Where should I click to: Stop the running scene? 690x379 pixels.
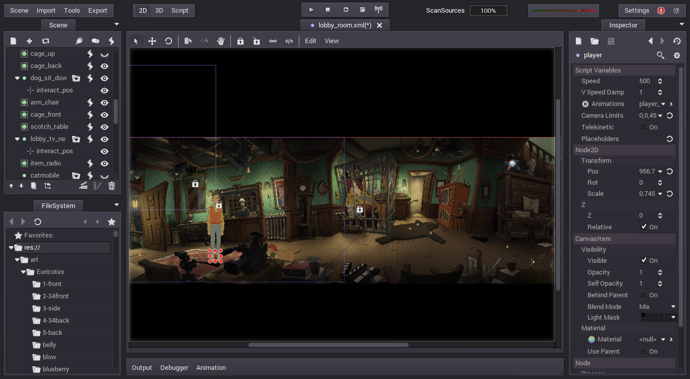(328, 10)
